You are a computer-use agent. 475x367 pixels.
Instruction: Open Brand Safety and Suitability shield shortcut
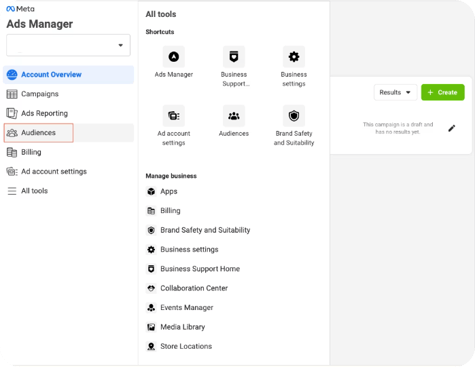[x=294, y=116]
